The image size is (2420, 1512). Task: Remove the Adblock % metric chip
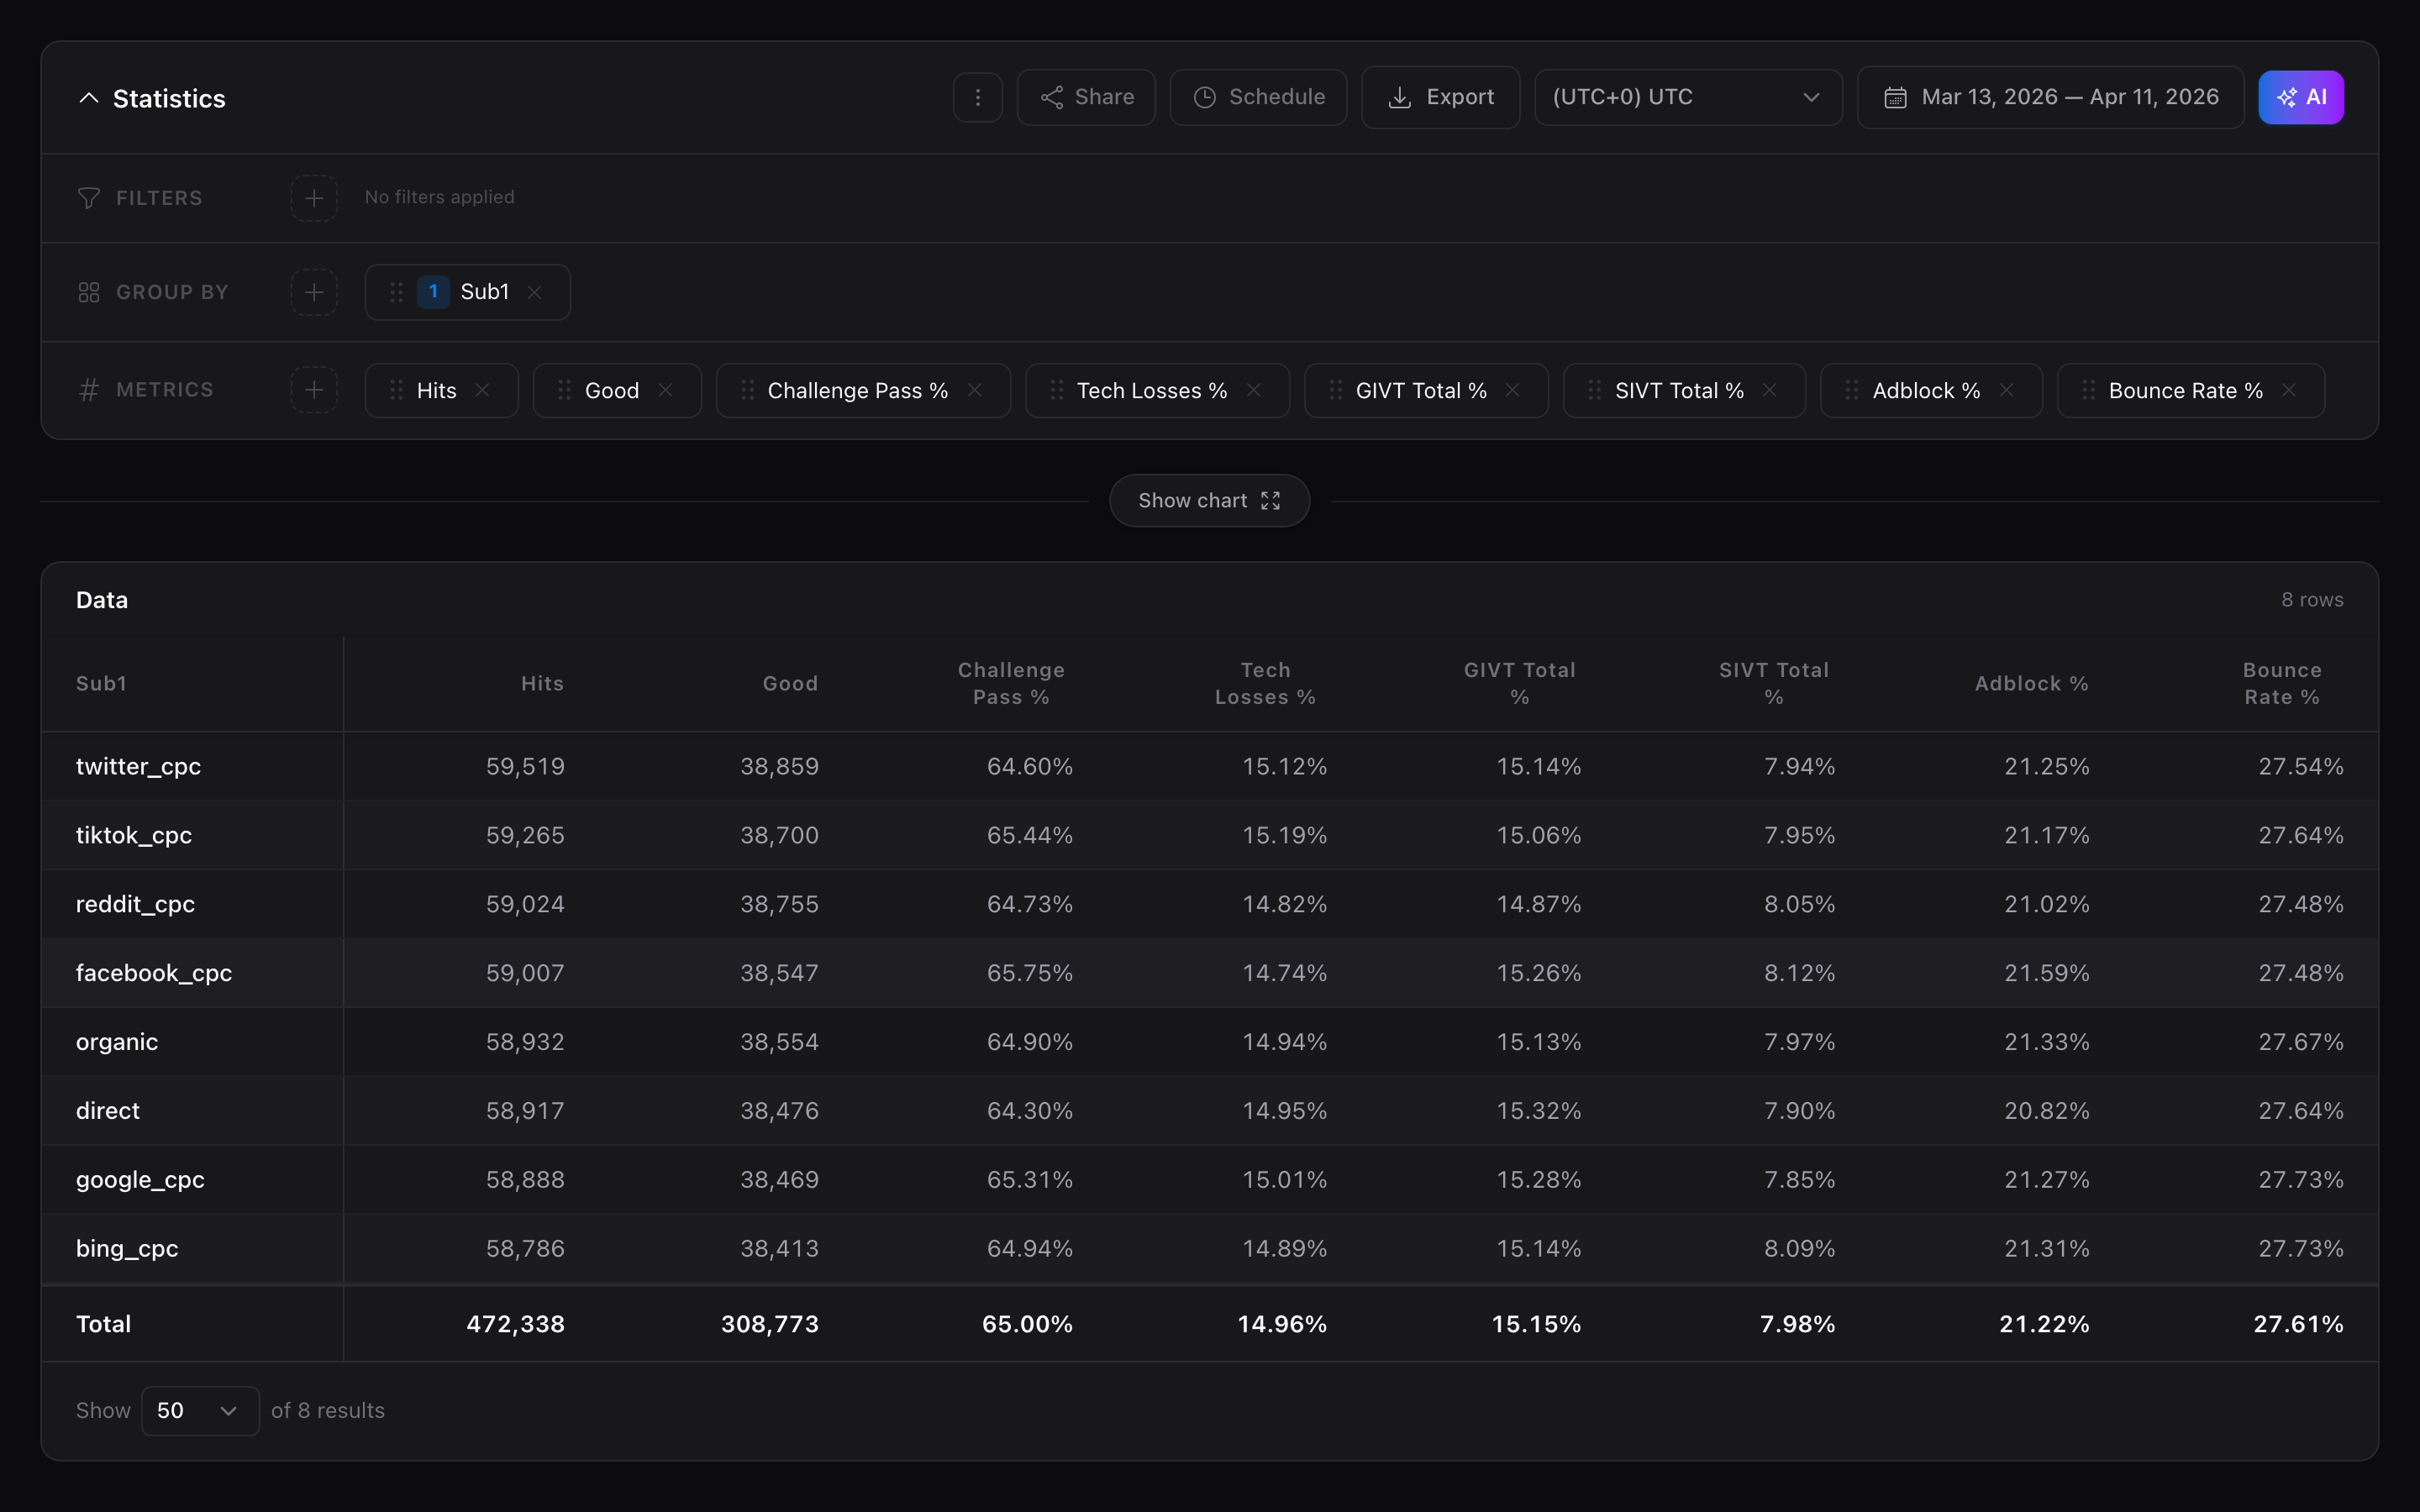click(2008, 390)
